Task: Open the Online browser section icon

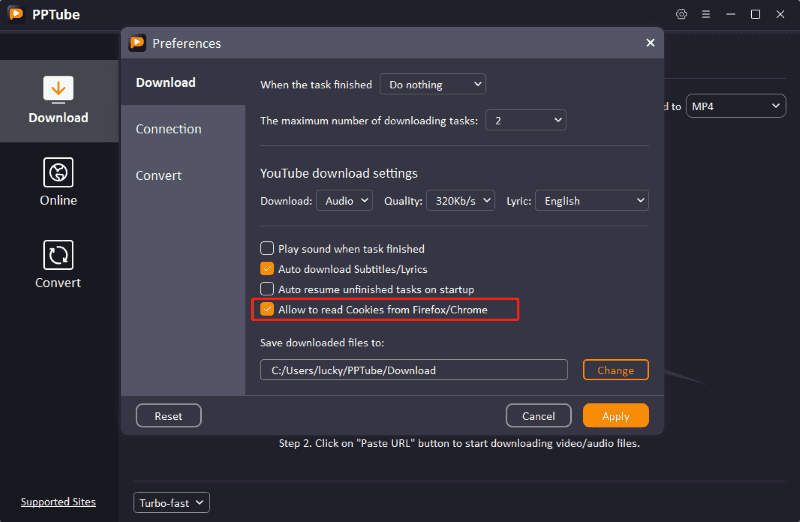Action: click(x=58, y=172)
